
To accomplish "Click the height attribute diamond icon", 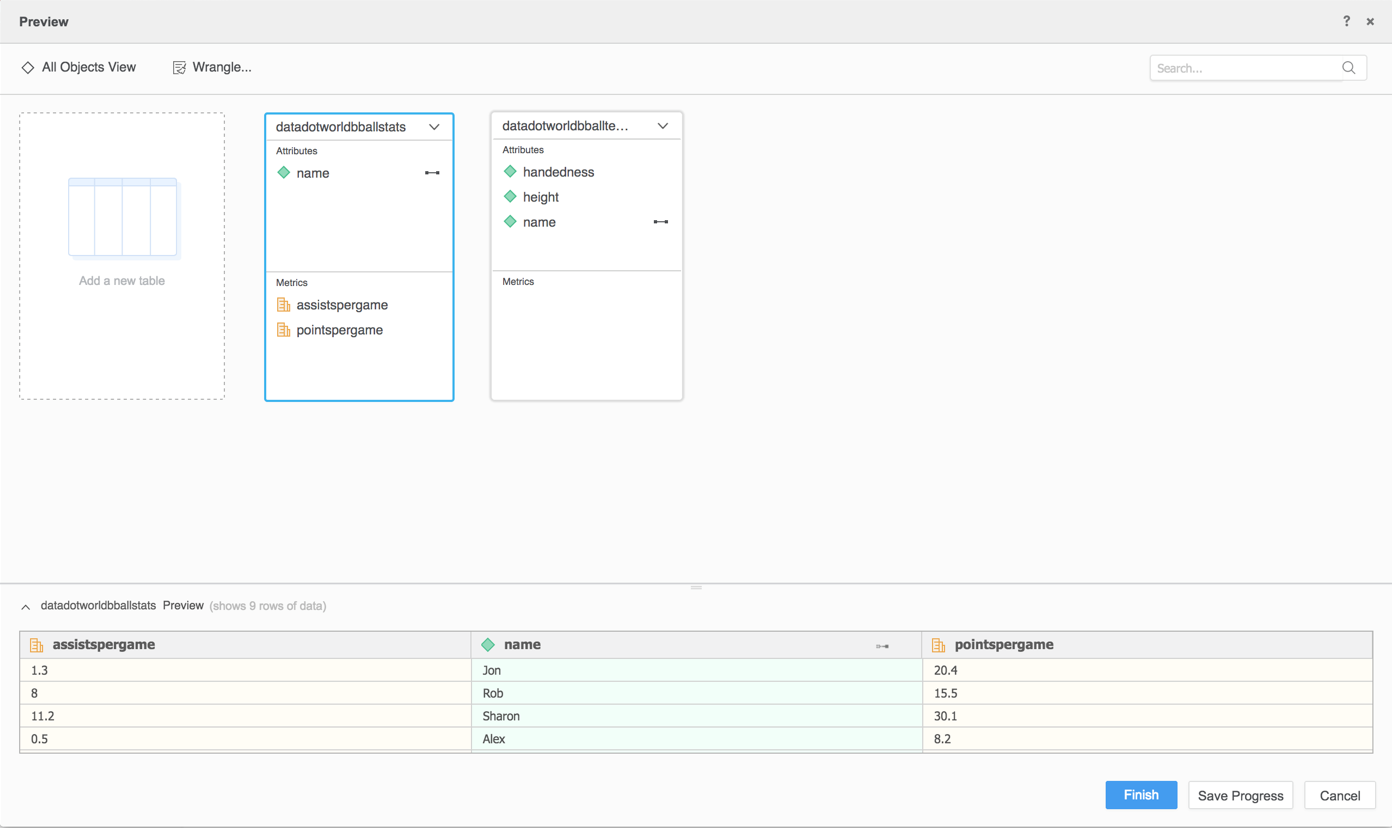I will click(x=510, y=197).
